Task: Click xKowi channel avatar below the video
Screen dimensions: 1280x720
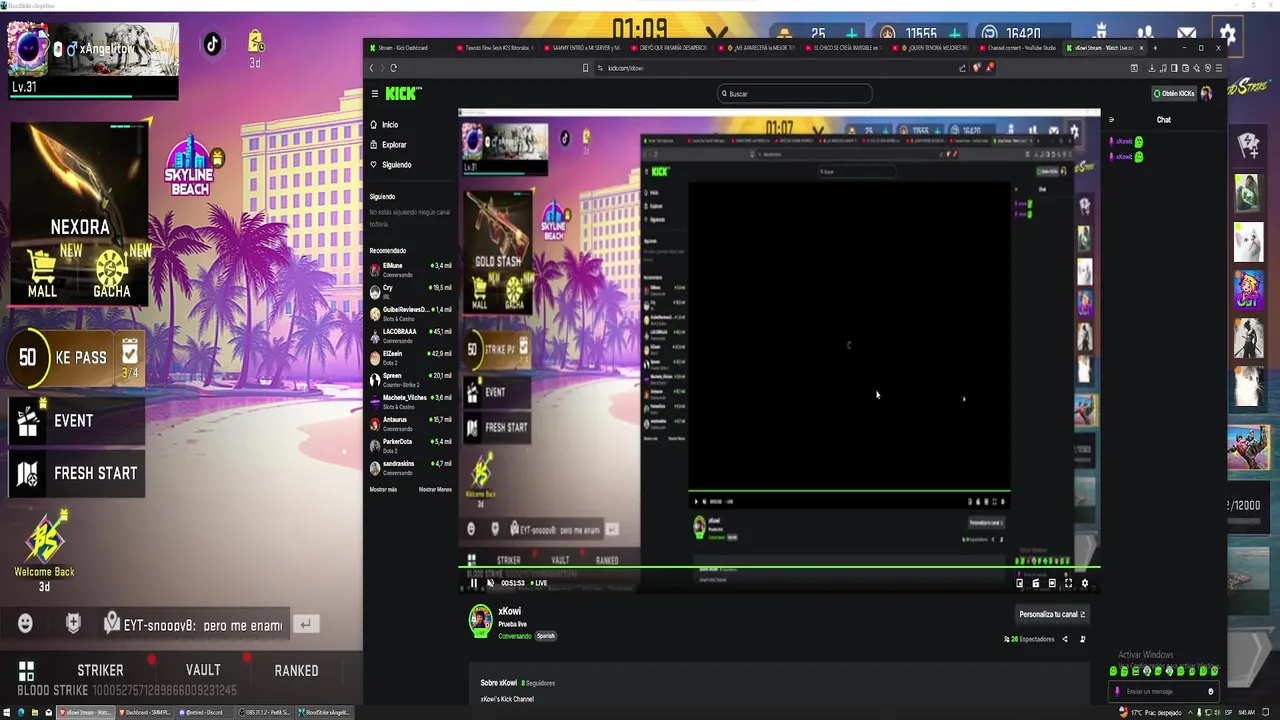Action: click(x=481, y=620)
